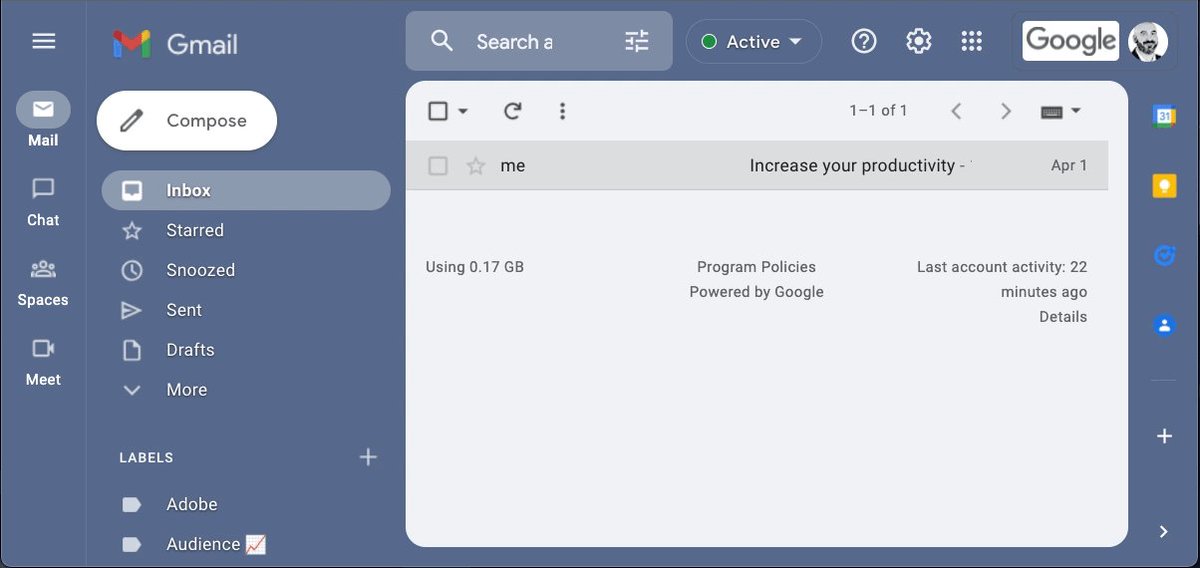The height and width of the screenshot is (568, 1200).
Task: Click the LABELS section heading
Action: (146, 457)
